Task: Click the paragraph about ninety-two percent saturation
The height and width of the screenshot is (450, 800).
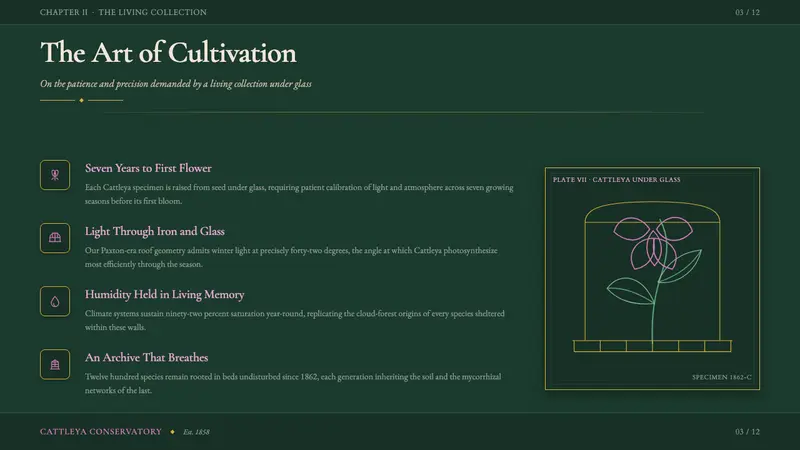Action: click(294, 320)
